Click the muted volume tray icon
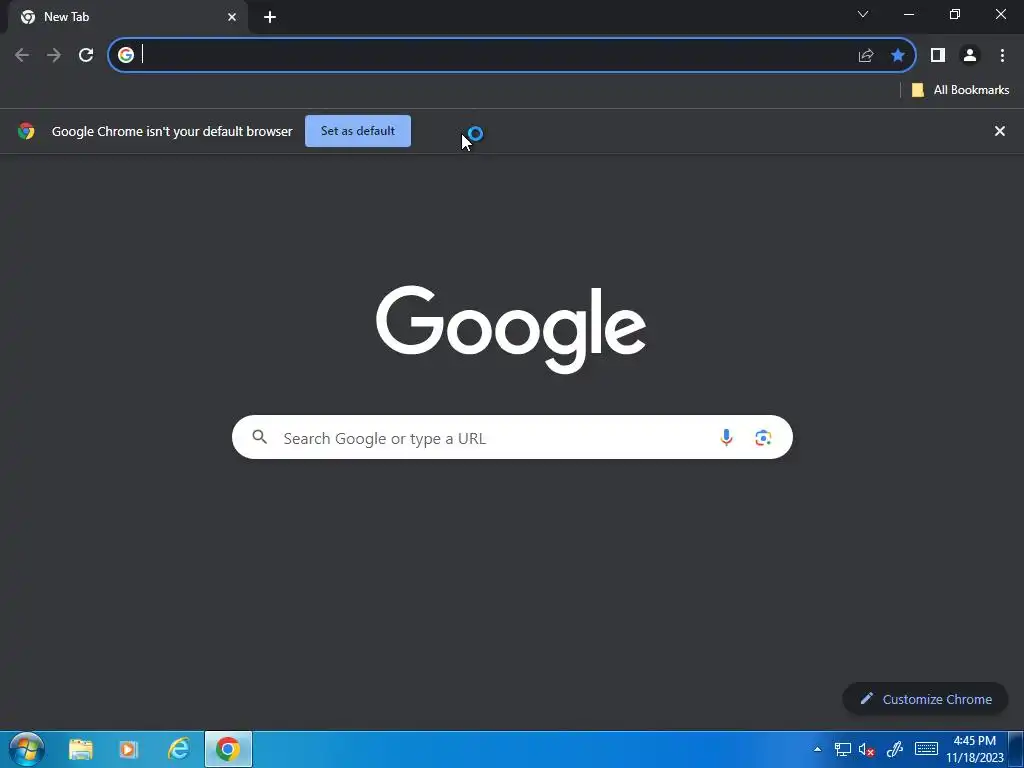This screenshot has height=768, width=1024. tap(867, 750)
